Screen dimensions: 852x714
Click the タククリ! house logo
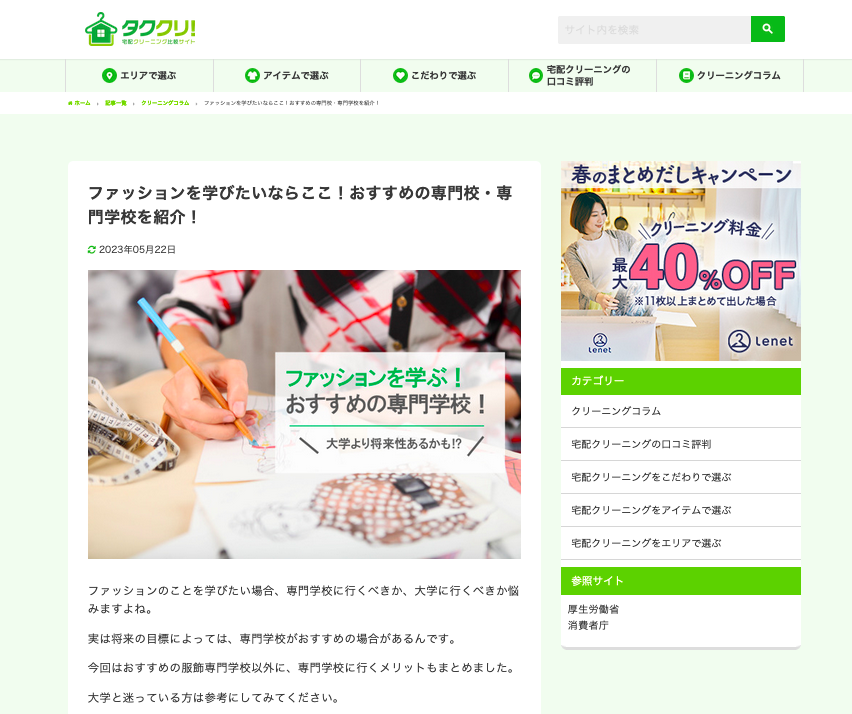[140, 29]
